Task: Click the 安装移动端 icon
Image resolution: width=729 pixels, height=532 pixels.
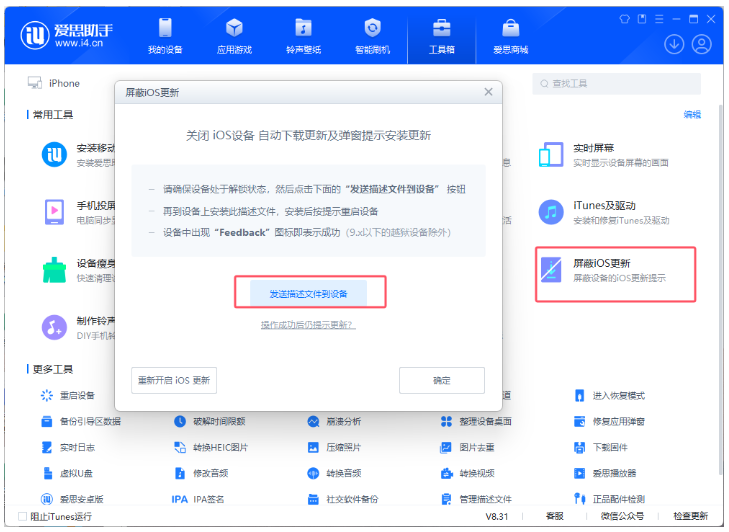Action: point(54,154)
